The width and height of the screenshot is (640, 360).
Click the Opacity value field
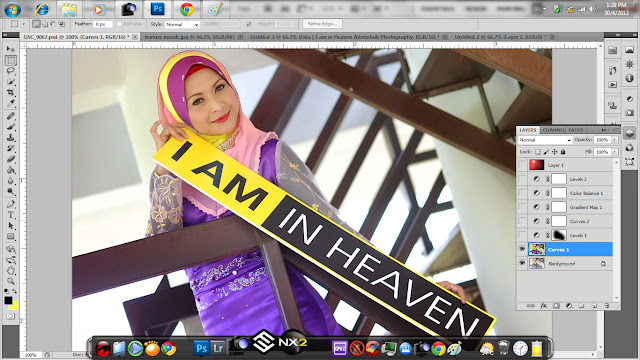(x=602, y=140)
